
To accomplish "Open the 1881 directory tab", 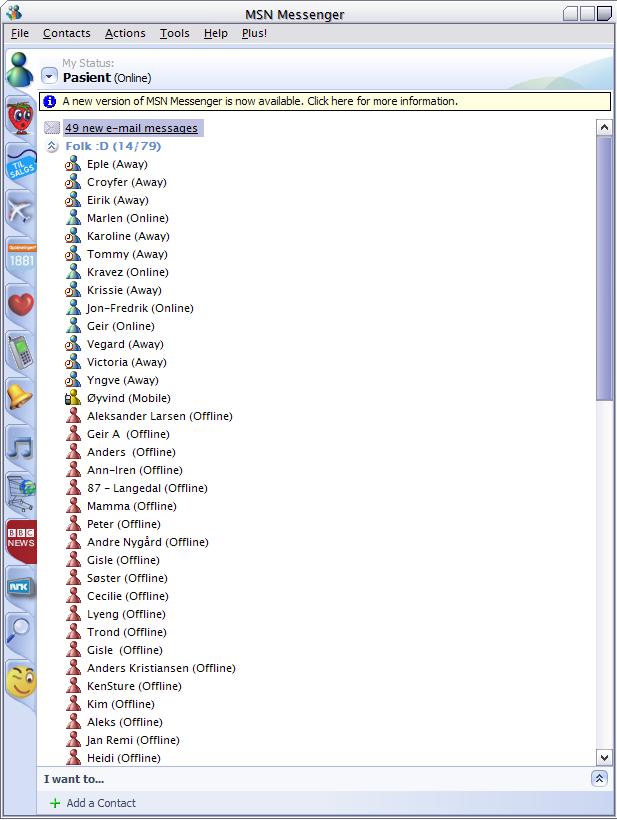I will point(21,258).
